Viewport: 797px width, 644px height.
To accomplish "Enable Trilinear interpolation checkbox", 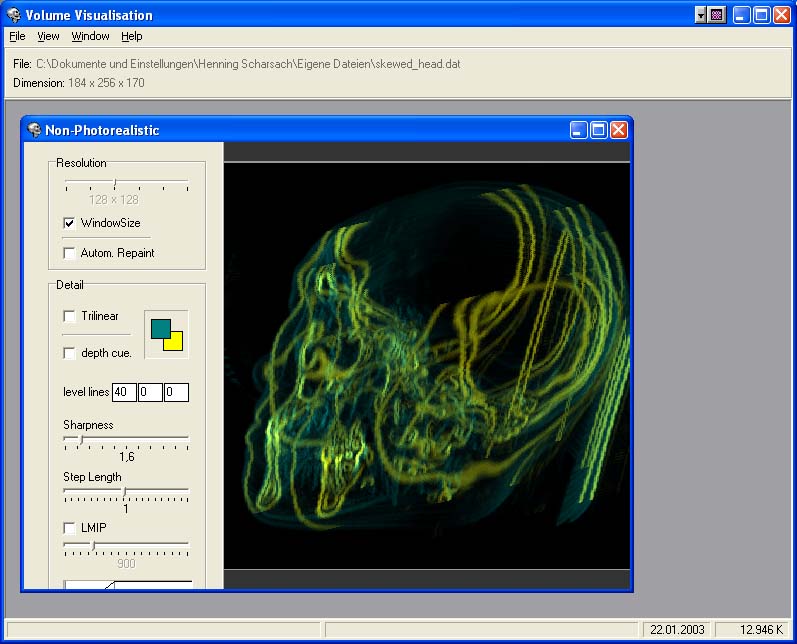I will tap(70, 316).
